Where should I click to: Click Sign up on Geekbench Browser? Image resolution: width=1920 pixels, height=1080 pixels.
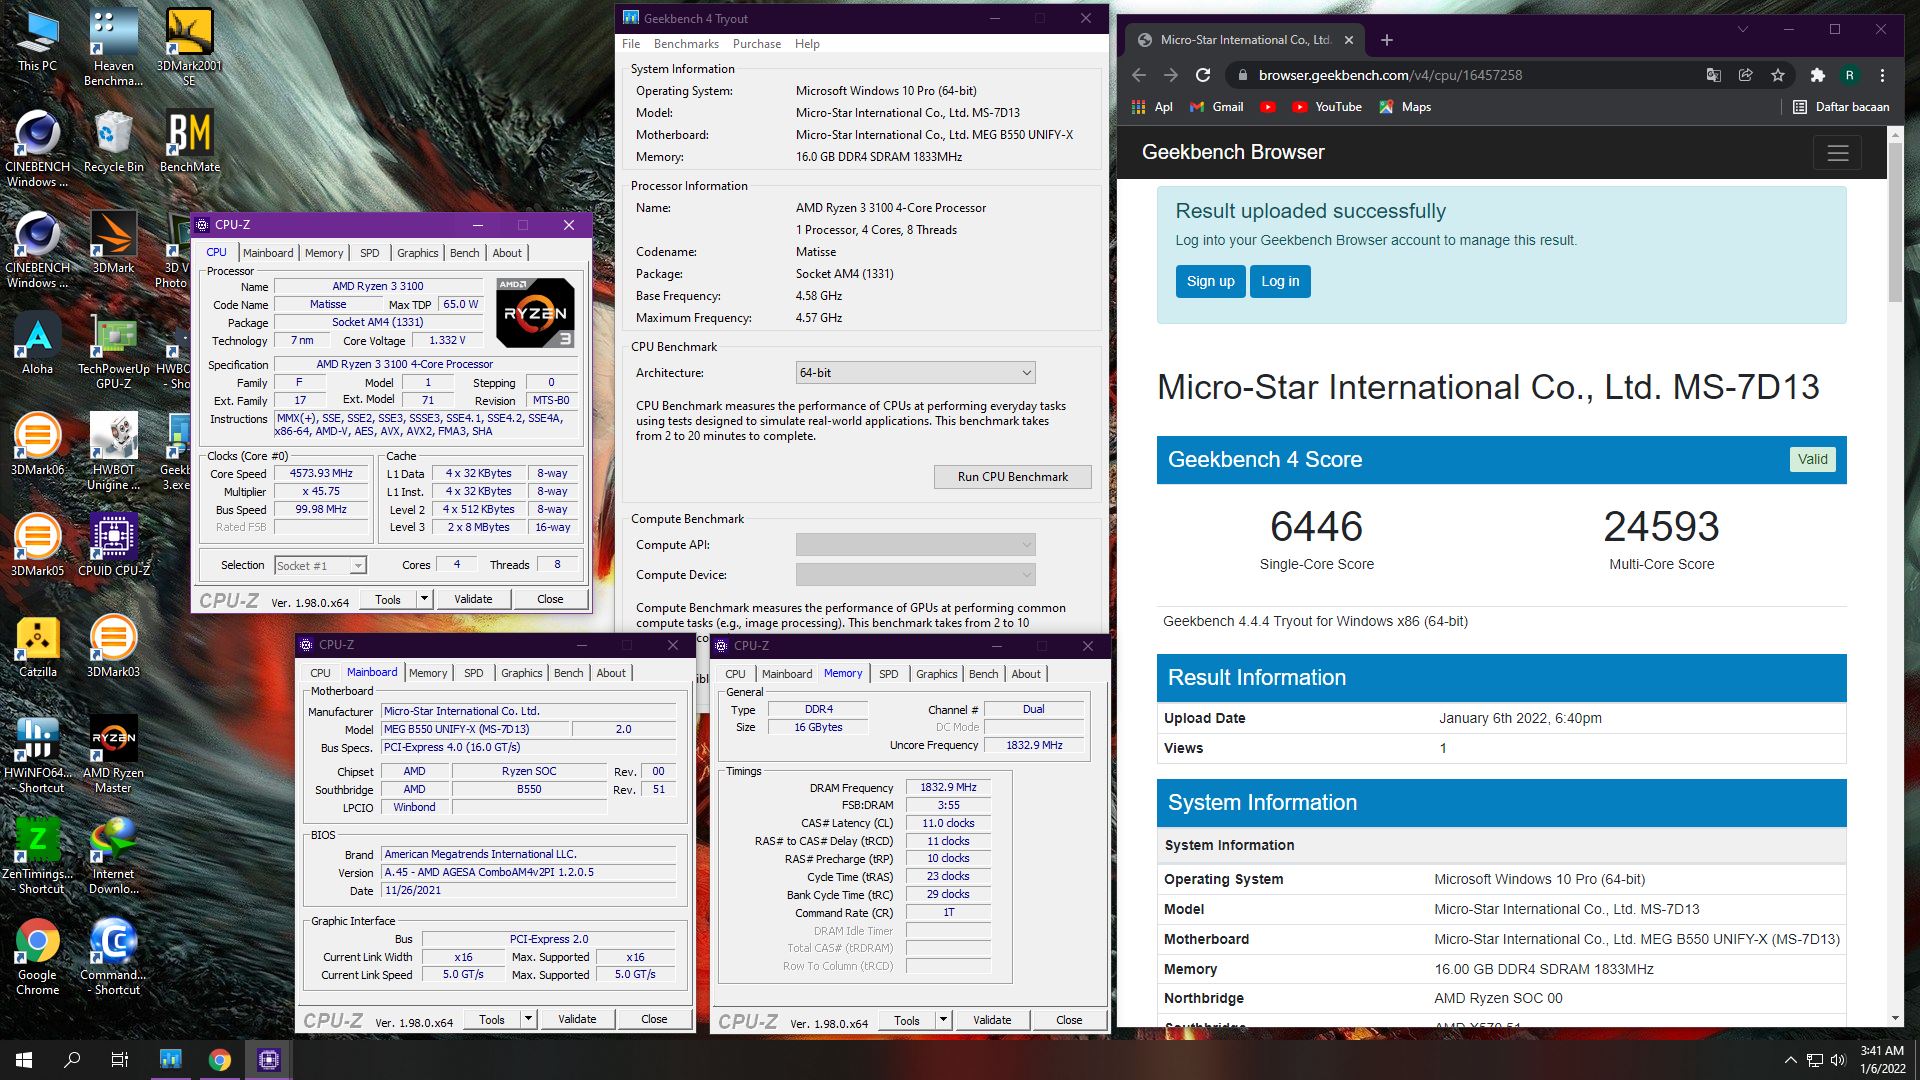tap(1210, 281)
